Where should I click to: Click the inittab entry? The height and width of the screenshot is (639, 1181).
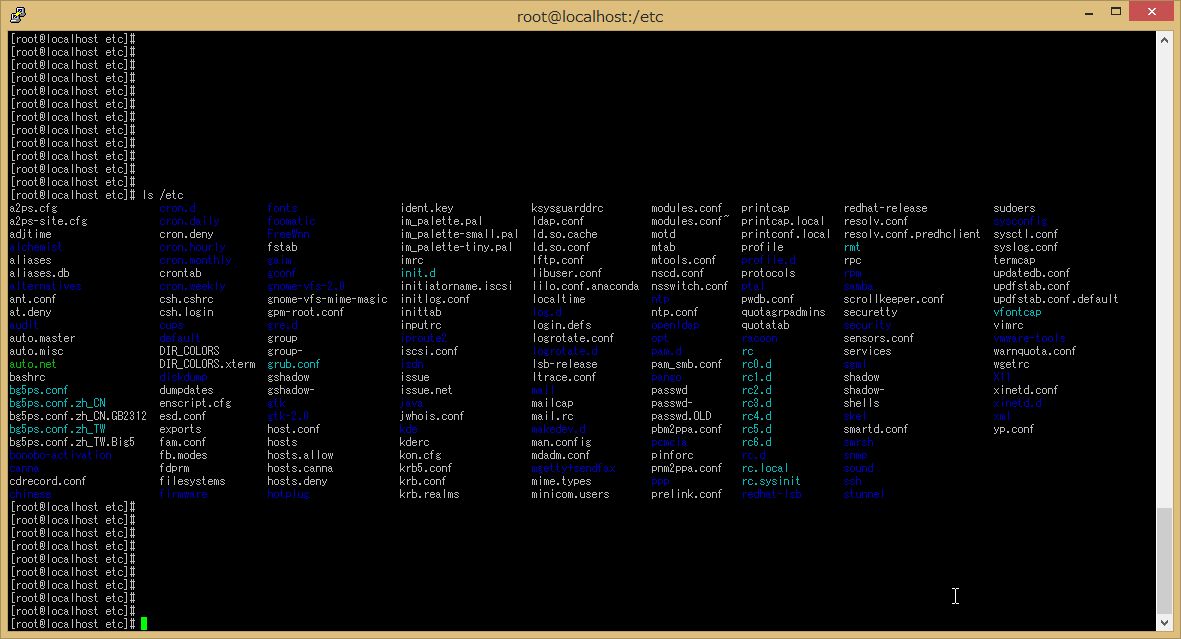[x=420, y=312]
